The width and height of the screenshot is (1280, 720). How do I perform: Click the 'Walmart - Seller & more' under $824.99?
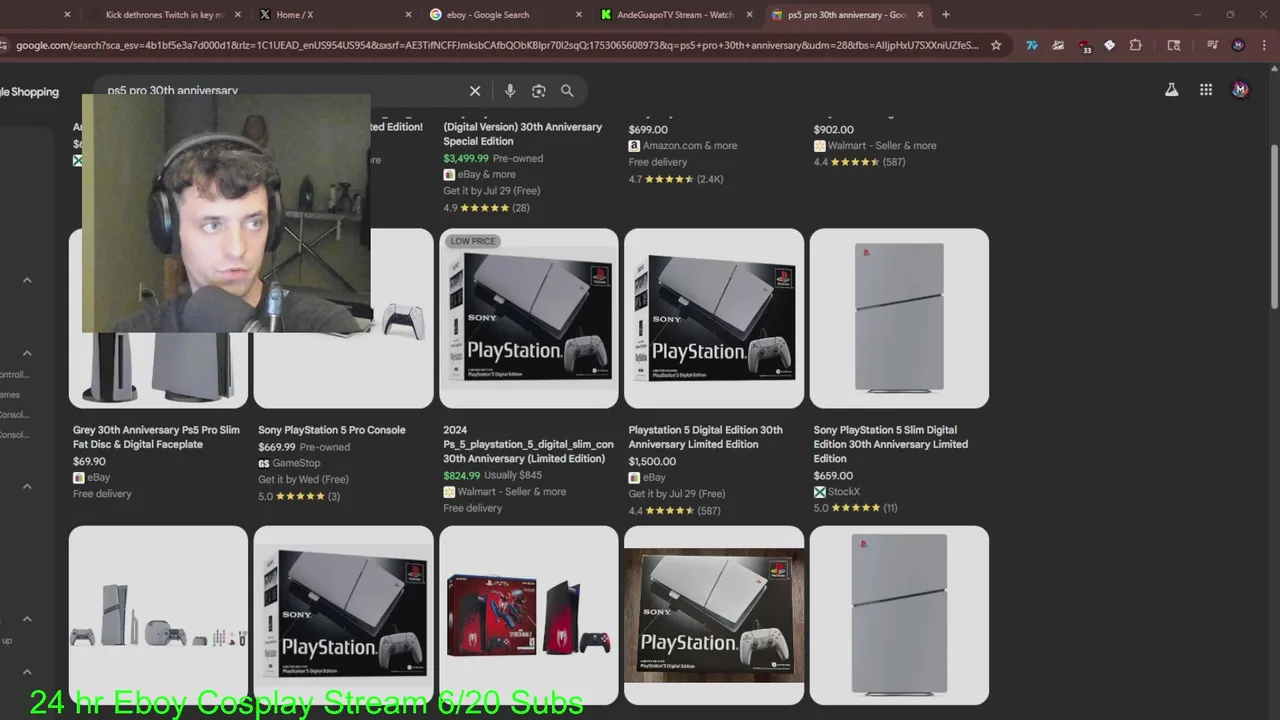tap(512, 492)
